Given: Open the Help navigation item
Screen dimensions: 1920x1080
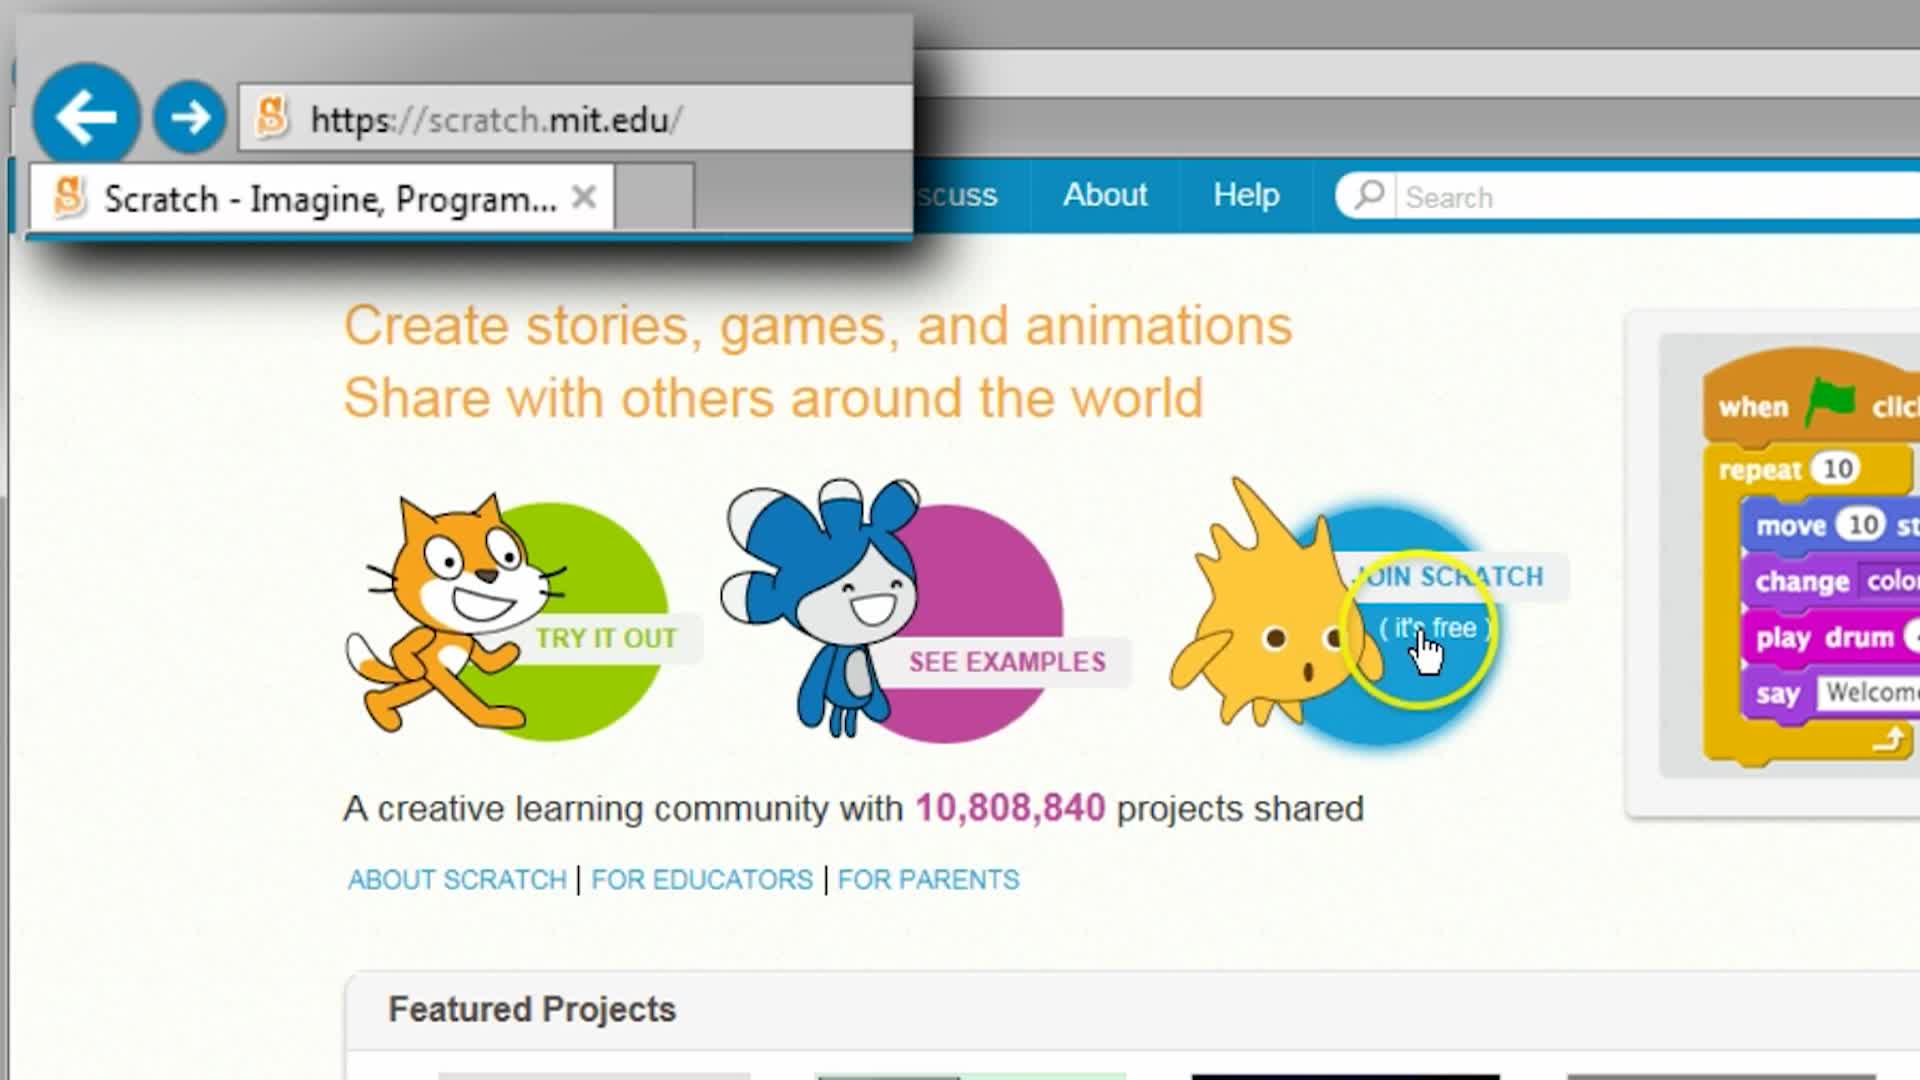Looking at the screenshot, I should 1245,196.
